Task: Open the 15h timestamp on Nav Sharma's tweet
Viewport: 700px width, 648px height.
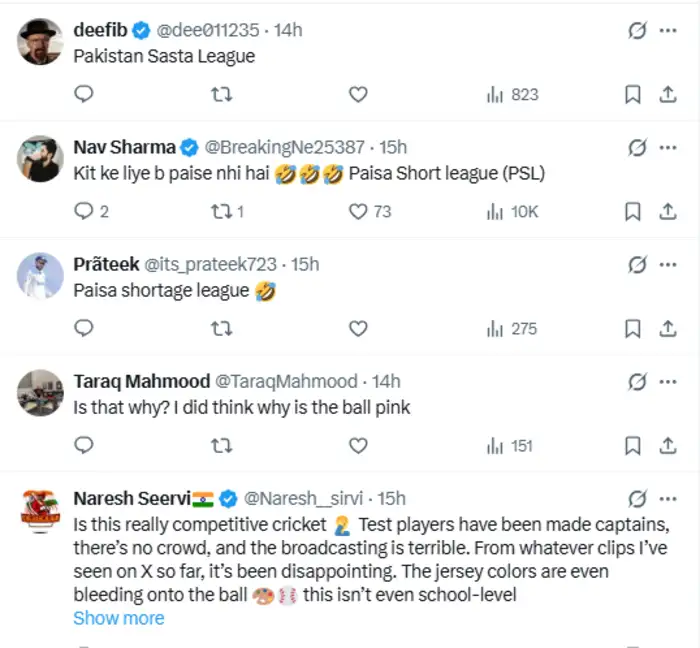Action: (x=393, y=147)
